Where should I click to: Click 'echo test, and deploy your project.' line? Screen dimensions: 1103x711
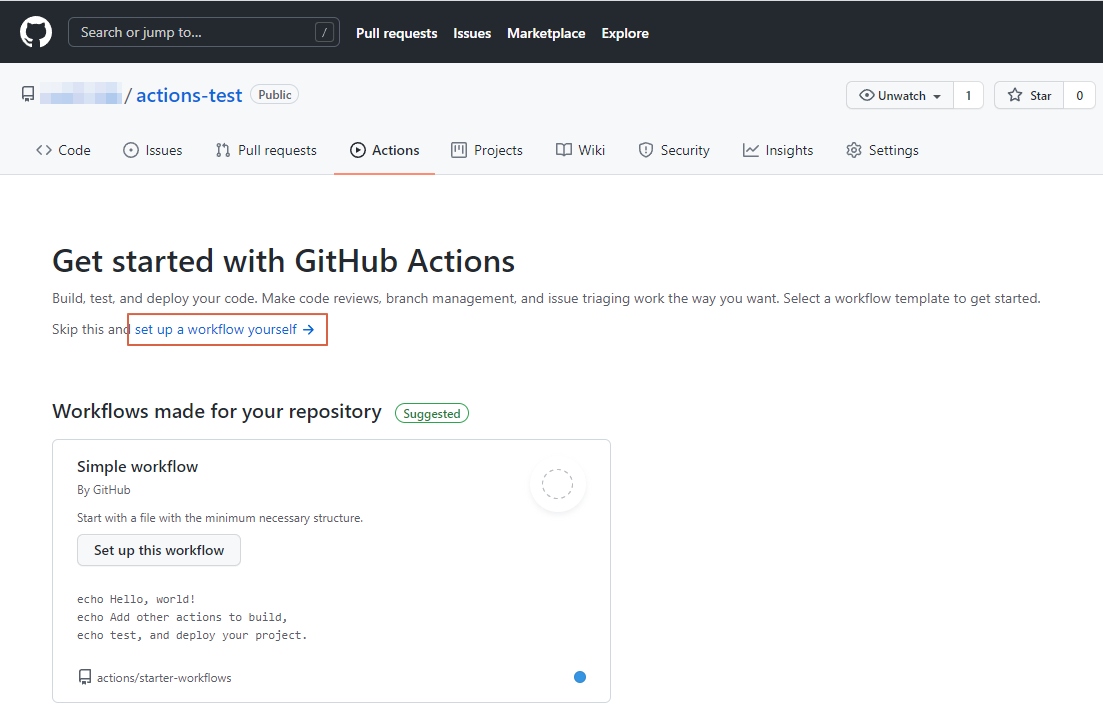(192, 635)
